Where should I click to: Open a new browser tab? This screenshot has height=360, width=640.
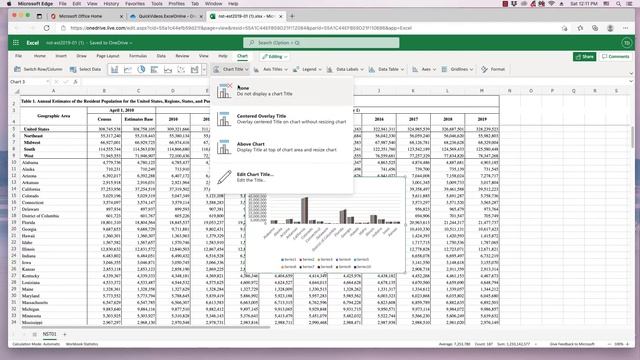(x=292, y=16)
